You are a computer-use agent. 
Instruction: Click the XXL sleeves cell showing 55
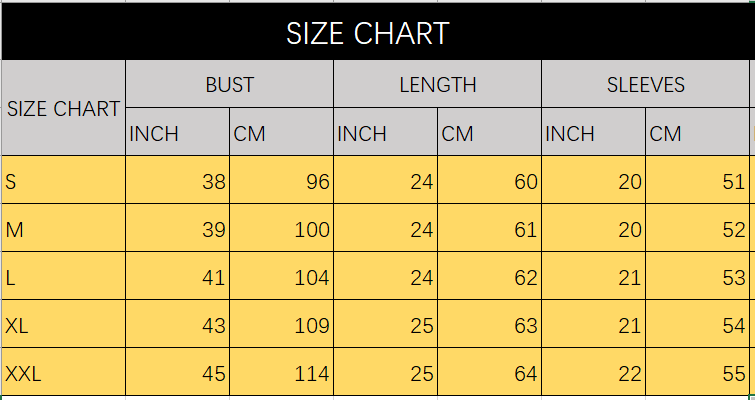pyautogui.click(x=698, y=372)
